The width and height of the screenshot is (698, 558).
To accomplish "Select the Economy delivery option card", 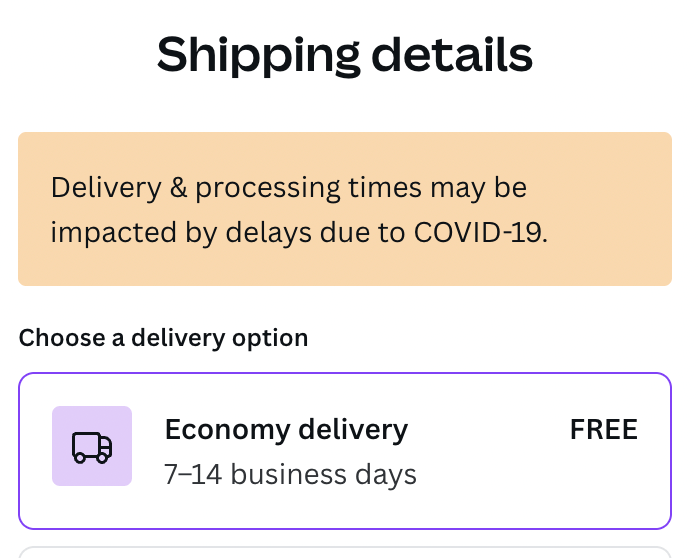I will click(x=345, y=451).
